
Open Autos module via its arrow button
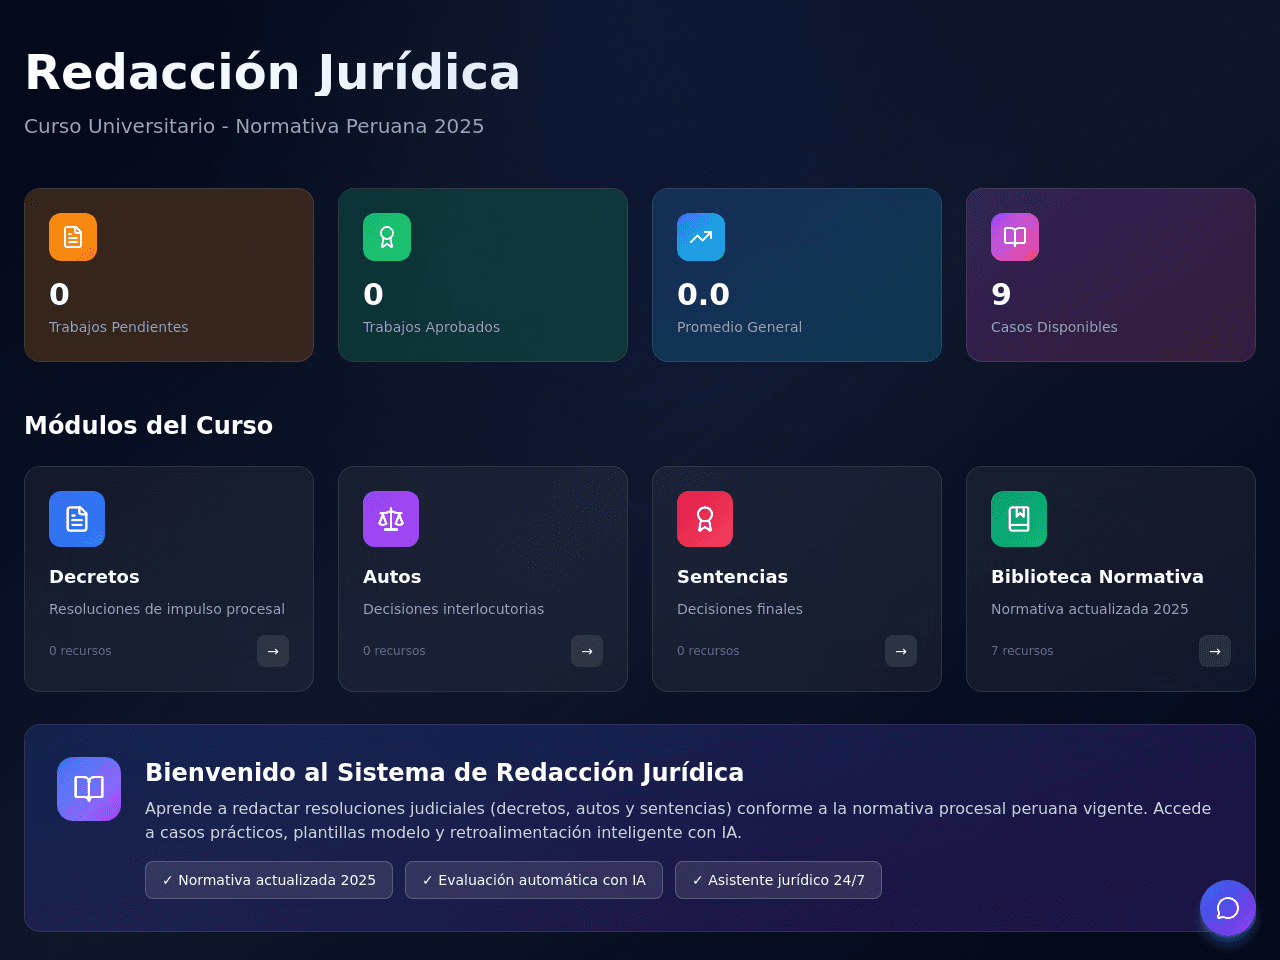tap(587, 651)
